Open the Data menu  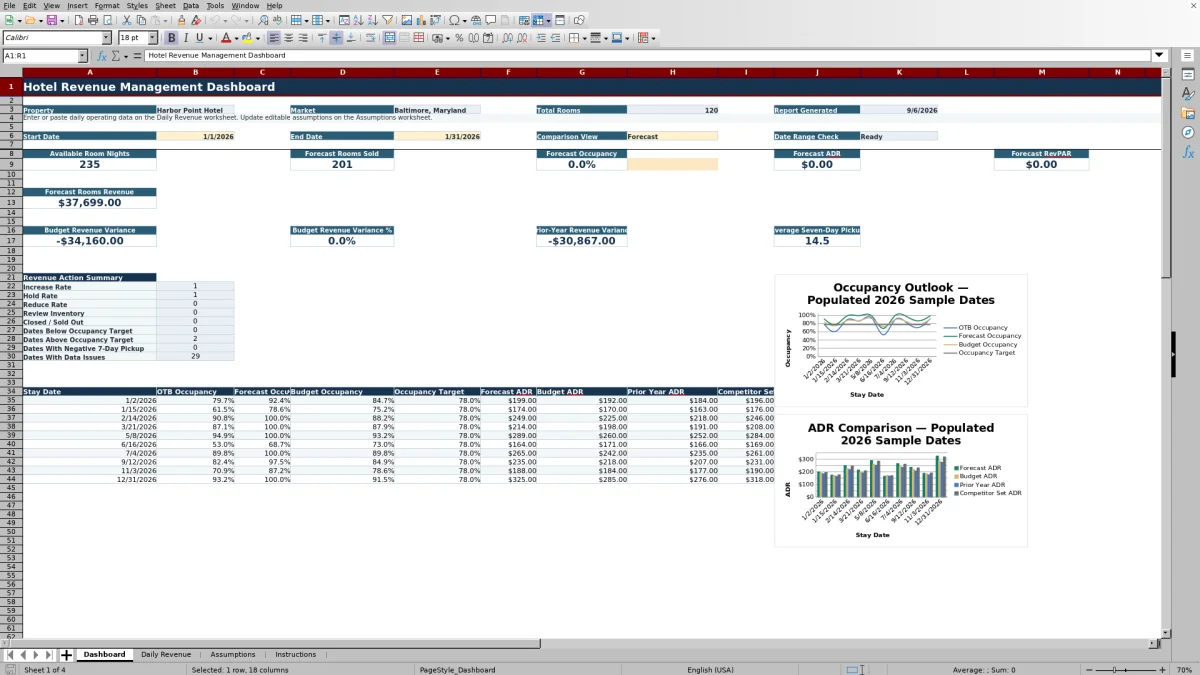point(191,5)
